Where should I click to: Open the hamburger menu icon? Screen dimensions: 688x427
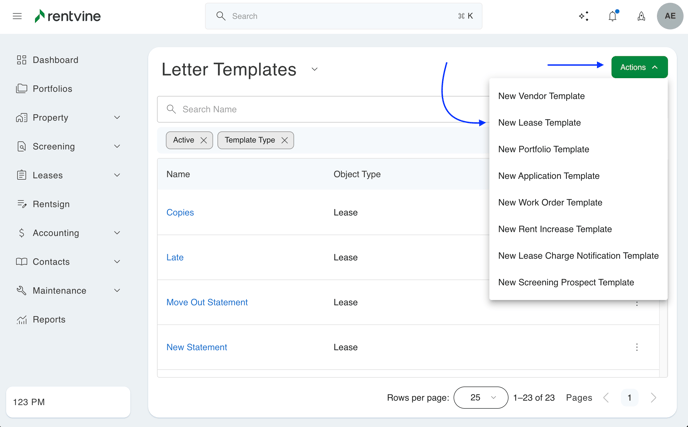[17, 16]
